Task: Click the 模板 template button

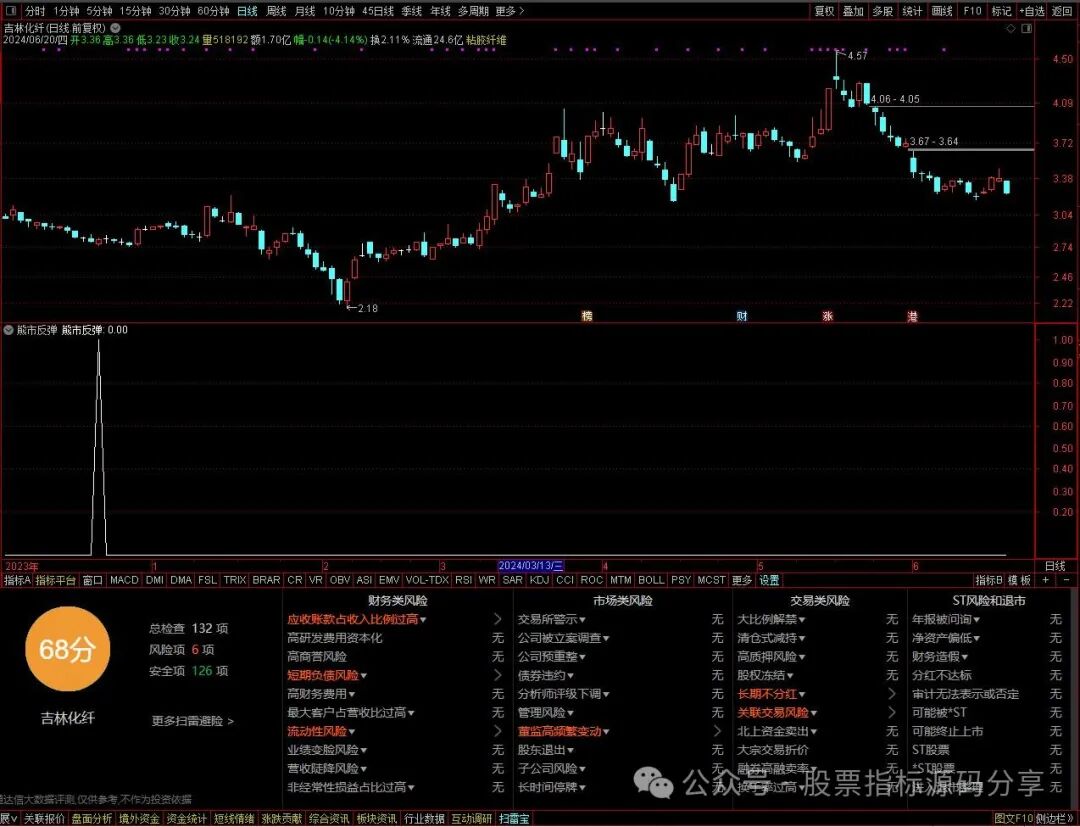Action: click(x=1020, y=580)
